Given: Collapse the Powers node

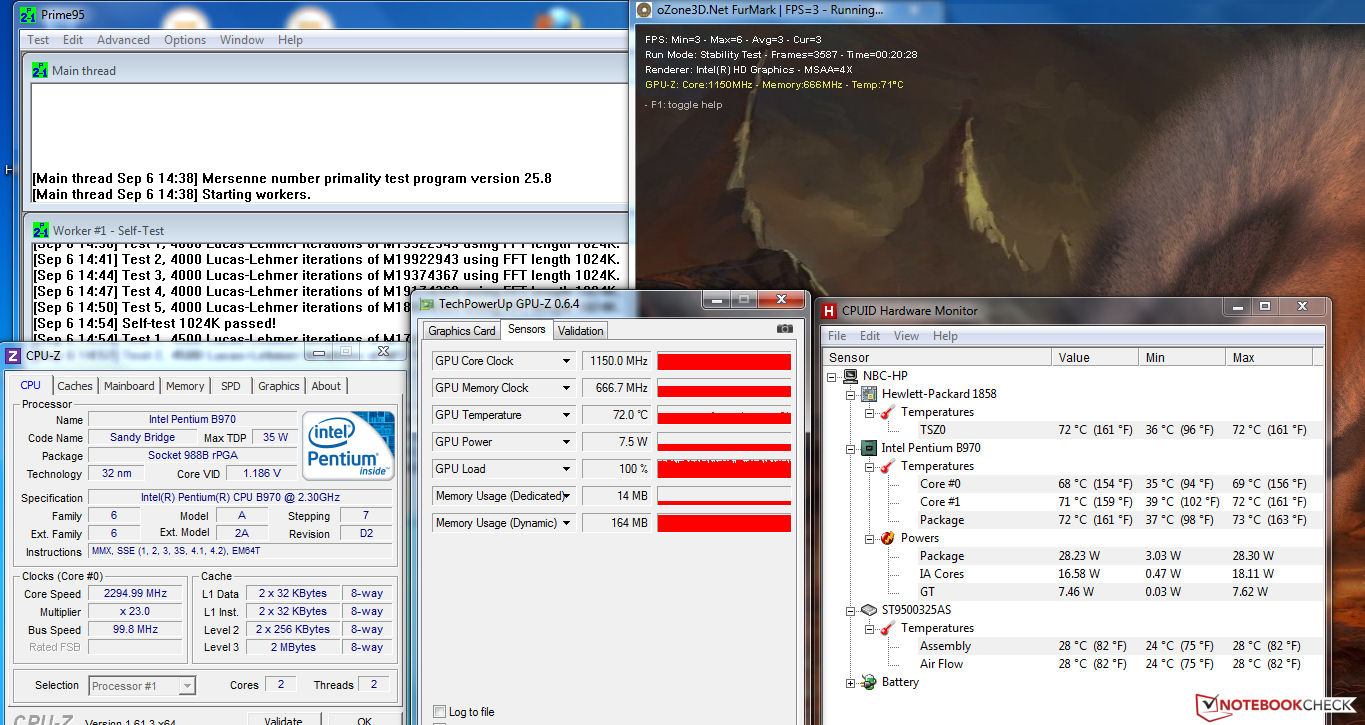Looking at the screenshot, I should click(x=869, y=539).
